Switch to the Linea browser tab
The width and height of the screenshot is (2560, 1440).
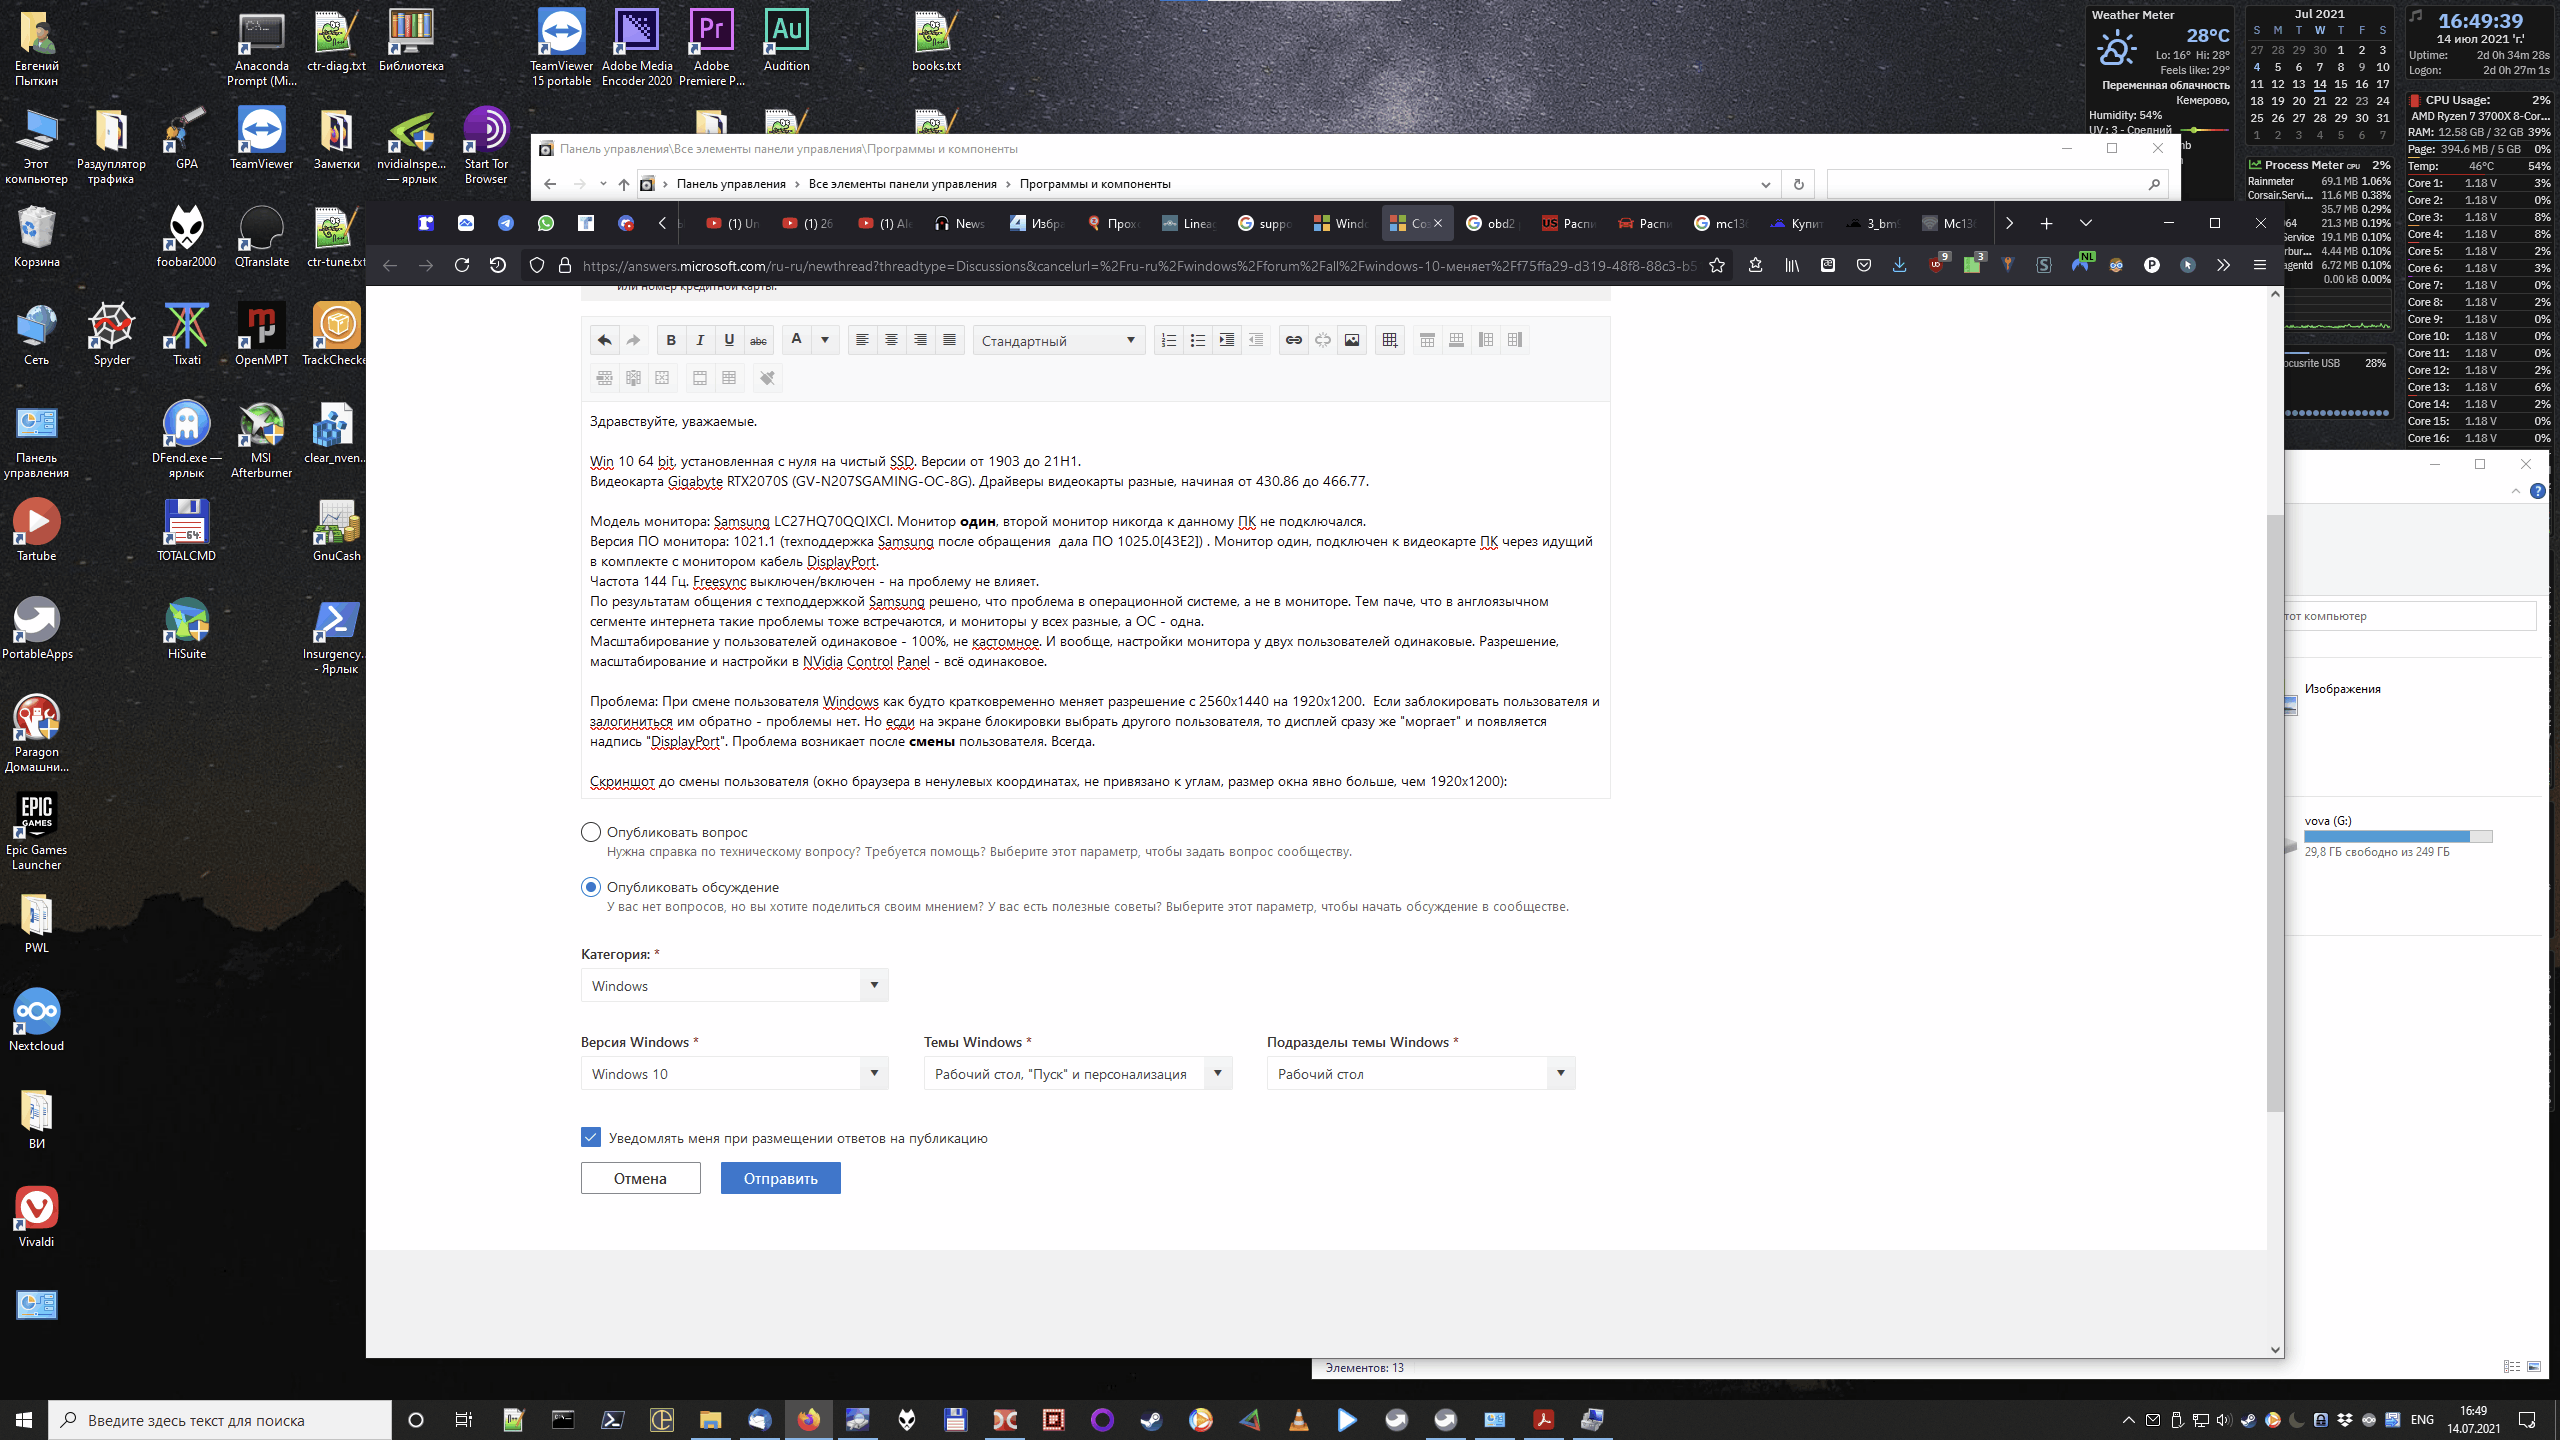pyautogui.click(x=1188, y=223)
